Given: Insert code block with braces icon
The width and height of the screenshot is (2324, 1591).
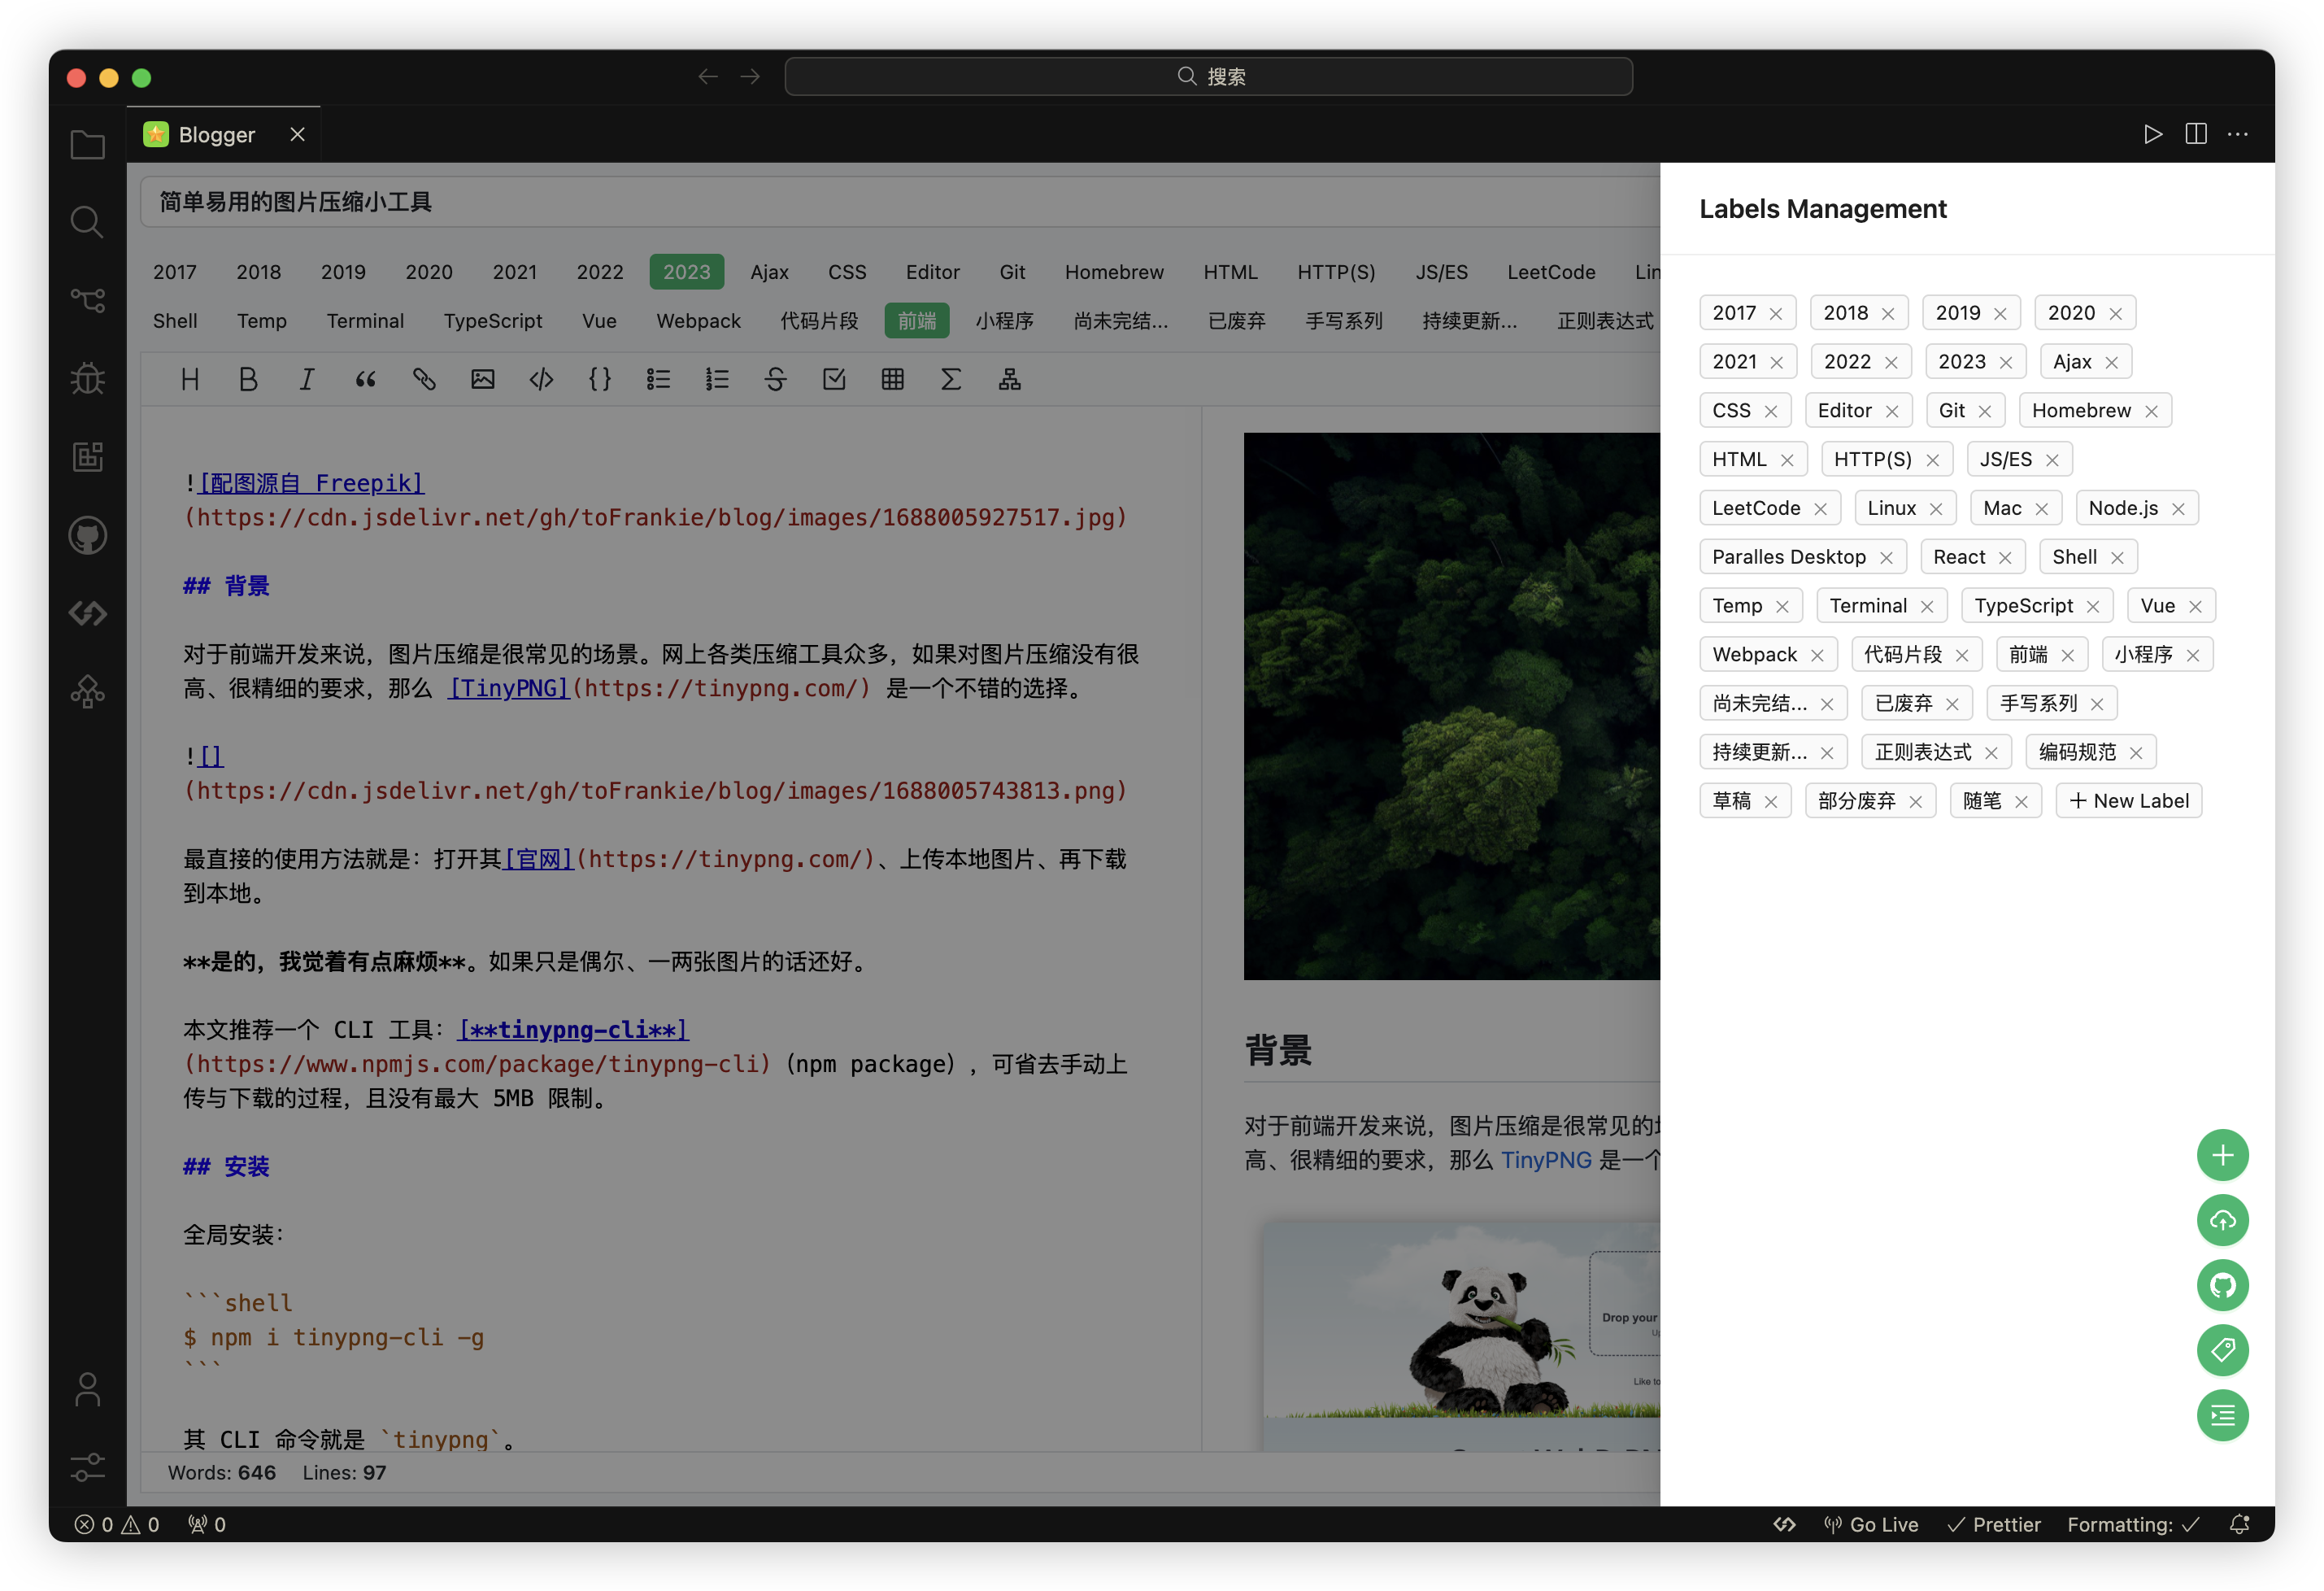Looking at the screenshot, I should (x=600, y=379).
